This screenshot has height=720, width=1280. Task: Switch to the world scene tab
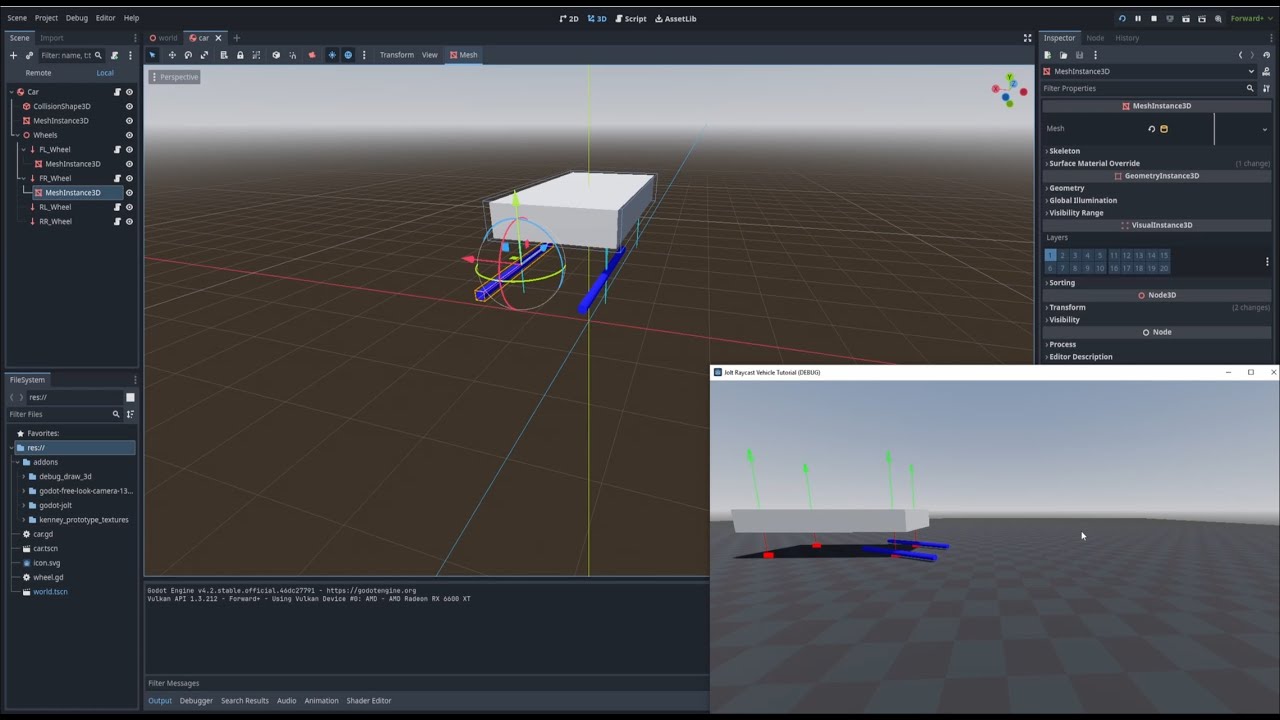(163, 38)
